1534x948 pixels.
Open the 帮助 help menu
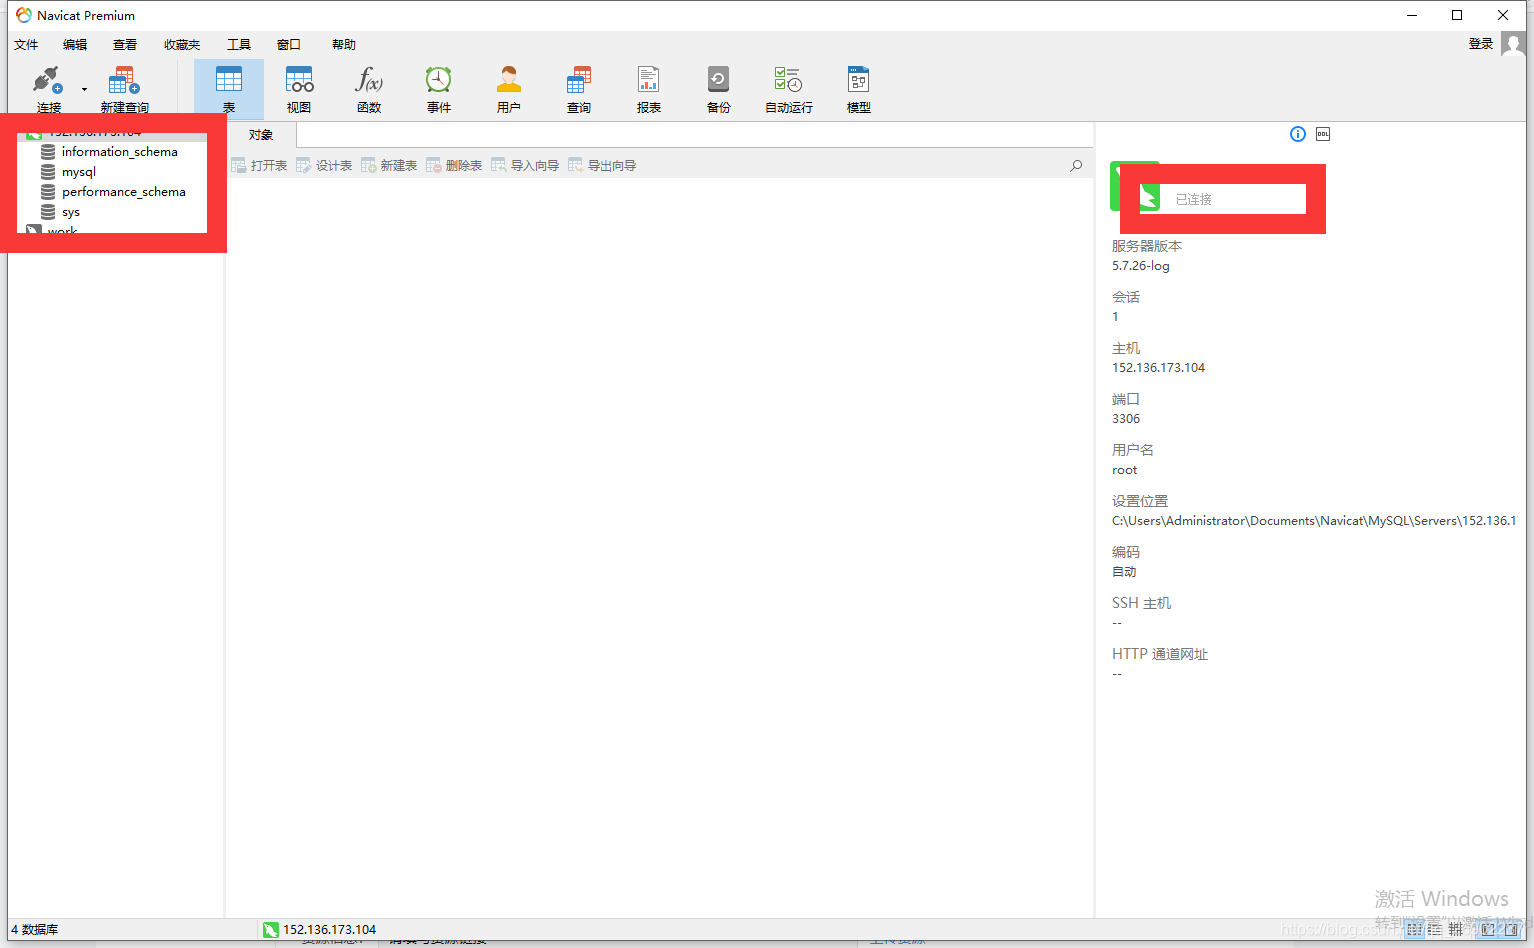(344, 44)
